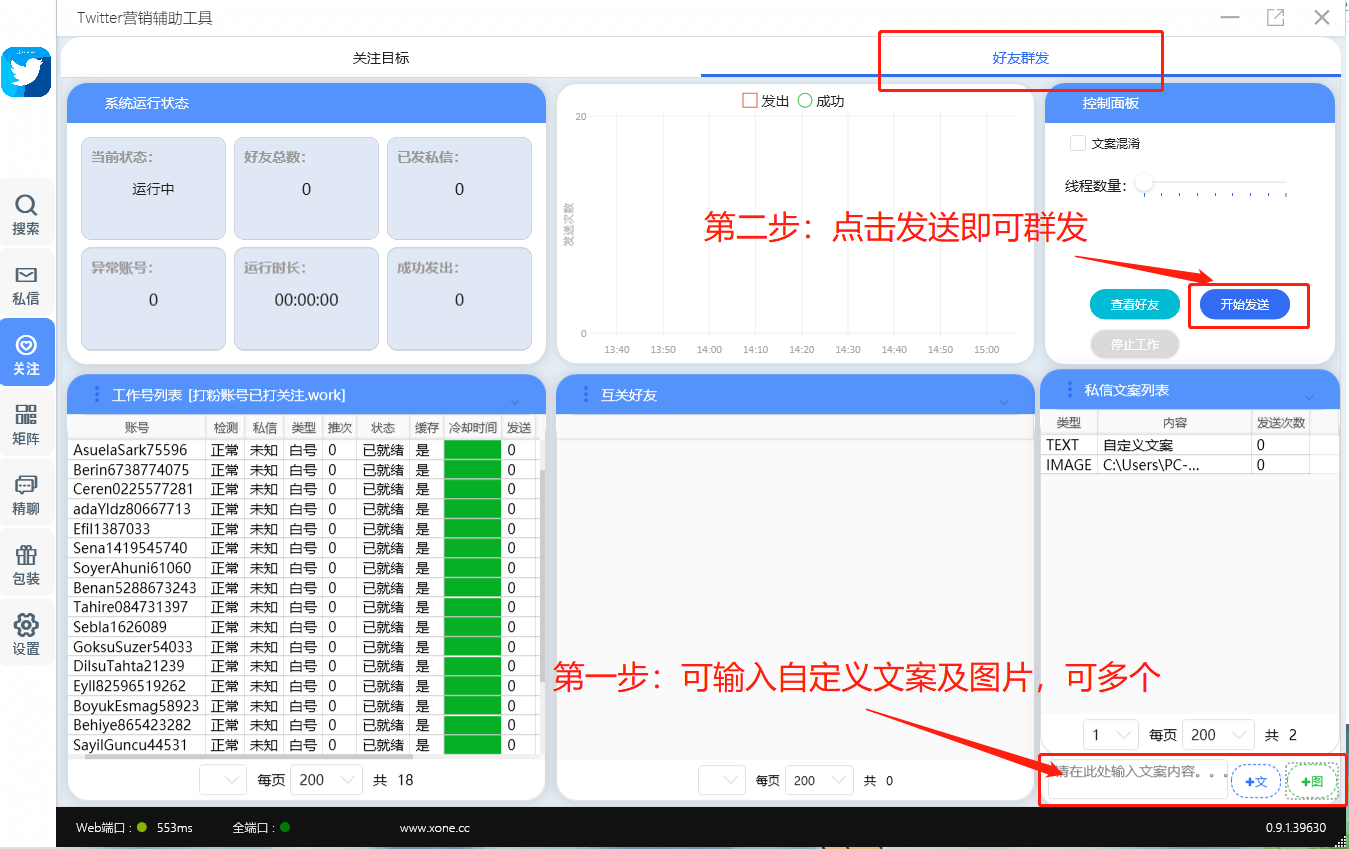Toggle the 发出 chart legend square
Screen dimensions: 1349x849
[750, 101]
